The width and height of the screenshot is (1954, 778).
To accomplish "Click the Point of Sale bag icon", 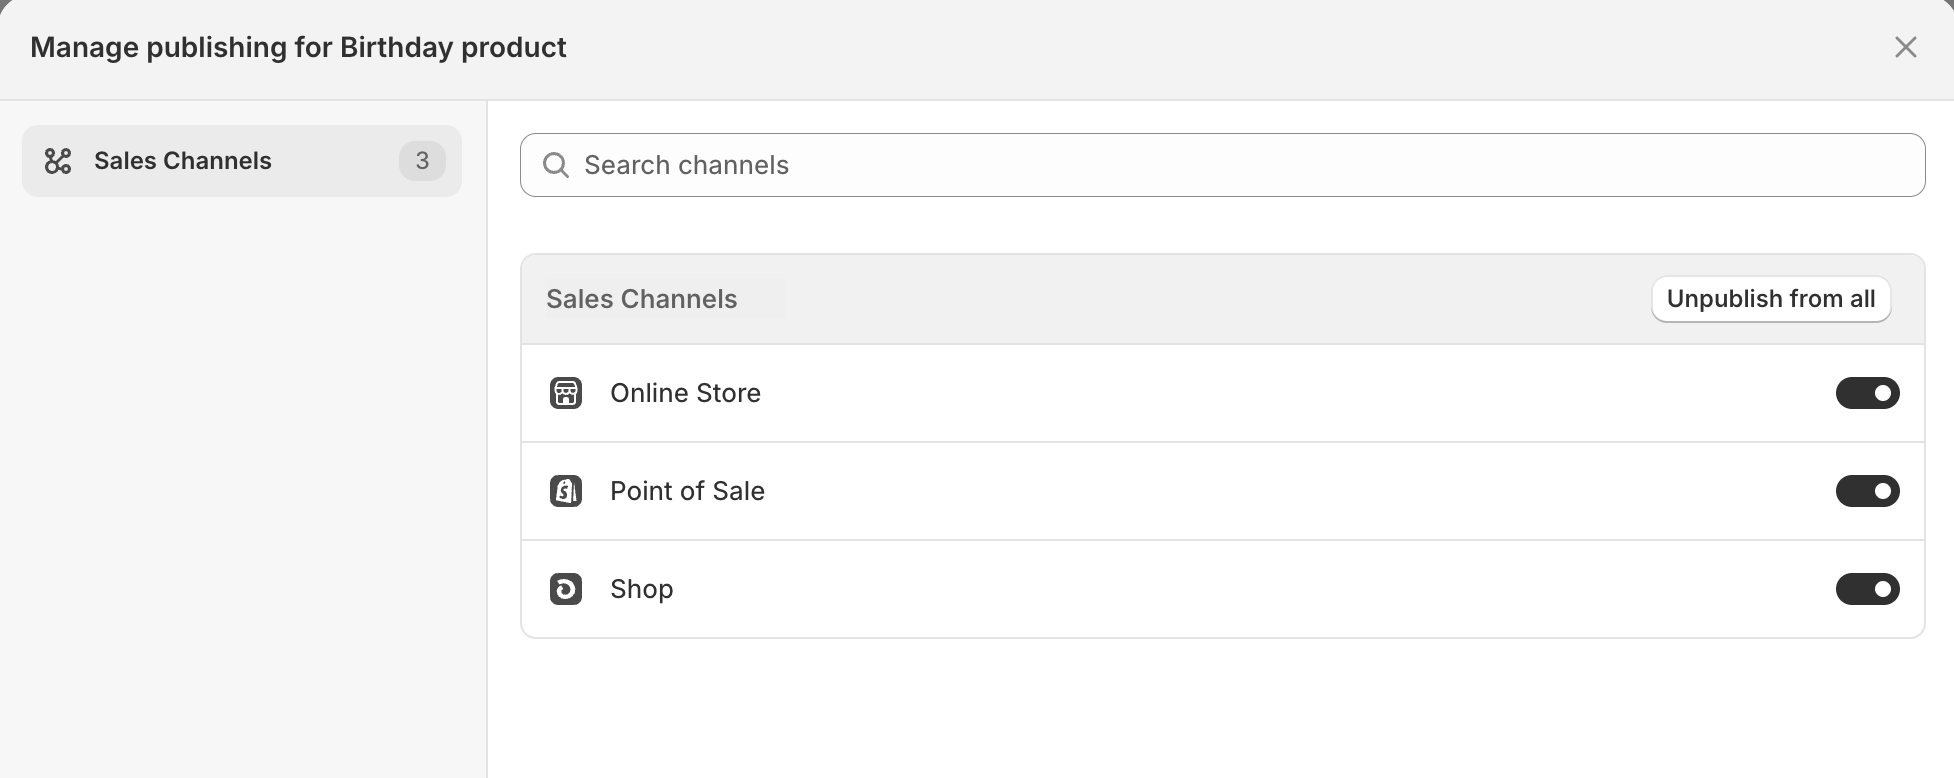I will coord(566,491).
